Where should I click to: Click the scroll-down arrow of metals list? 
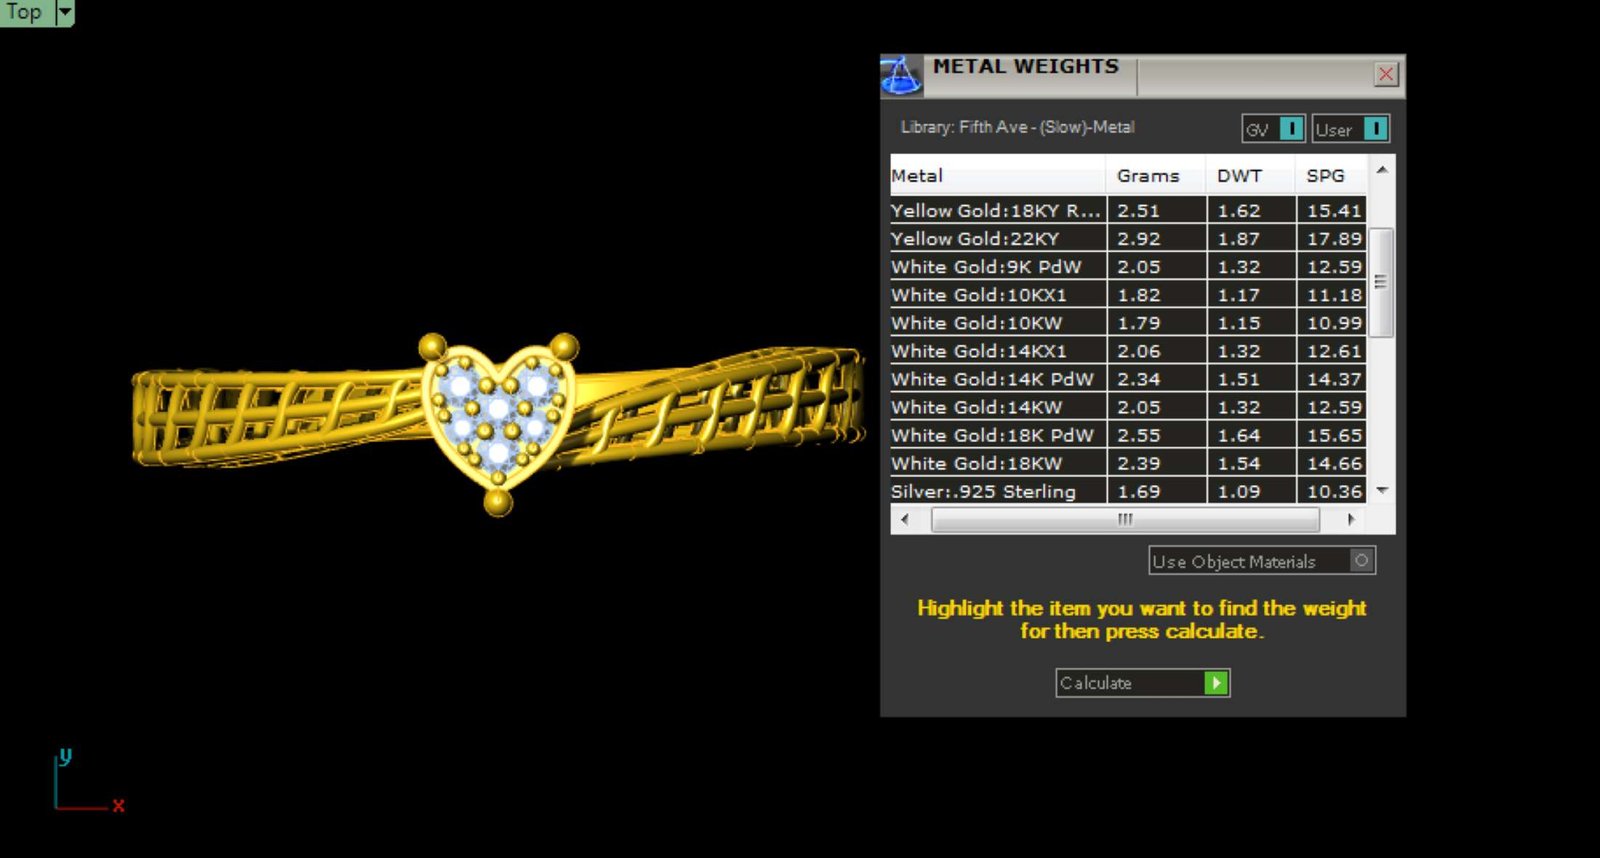click(x=1381, y=490)
